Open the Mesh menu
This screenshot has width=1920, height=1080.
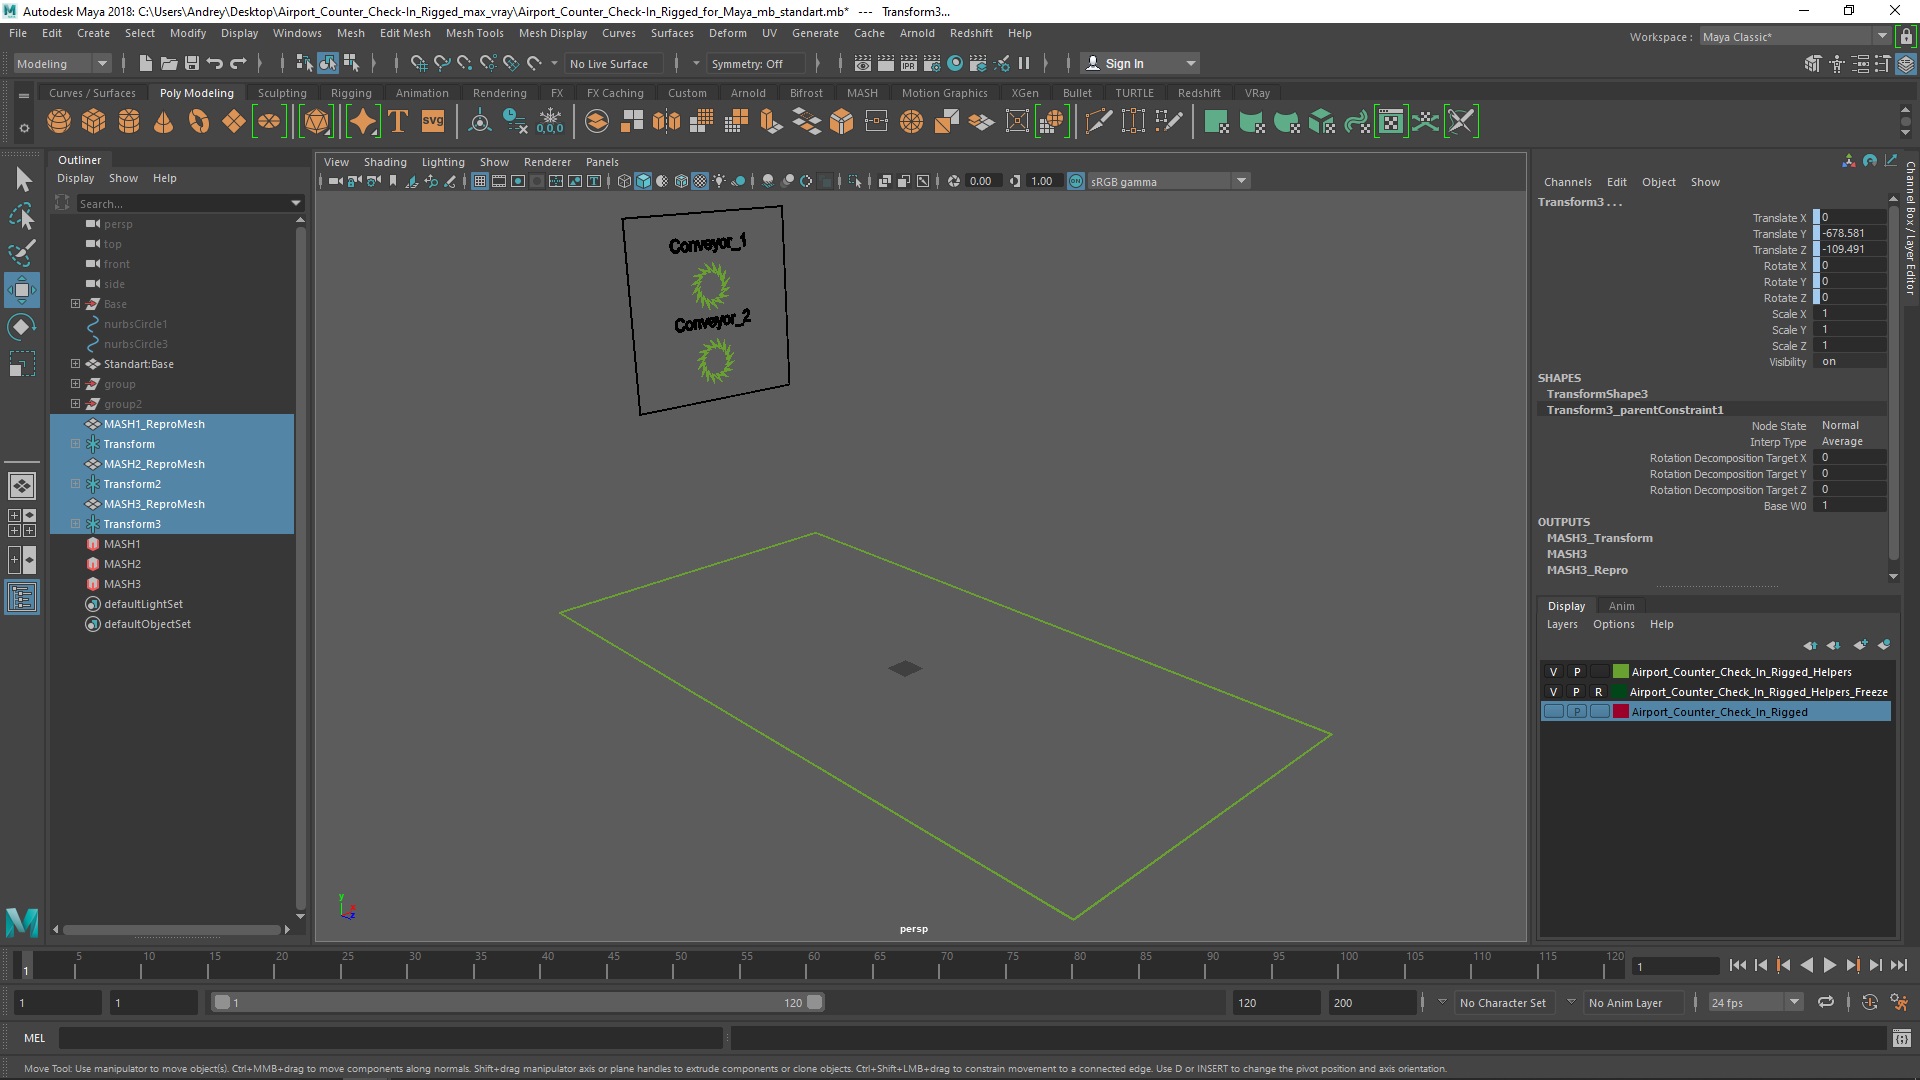click(x=351, y=32)
